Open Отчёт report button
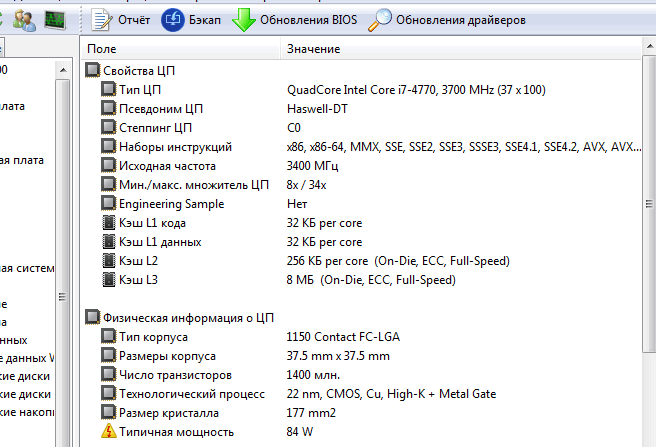 coord(134,20)
